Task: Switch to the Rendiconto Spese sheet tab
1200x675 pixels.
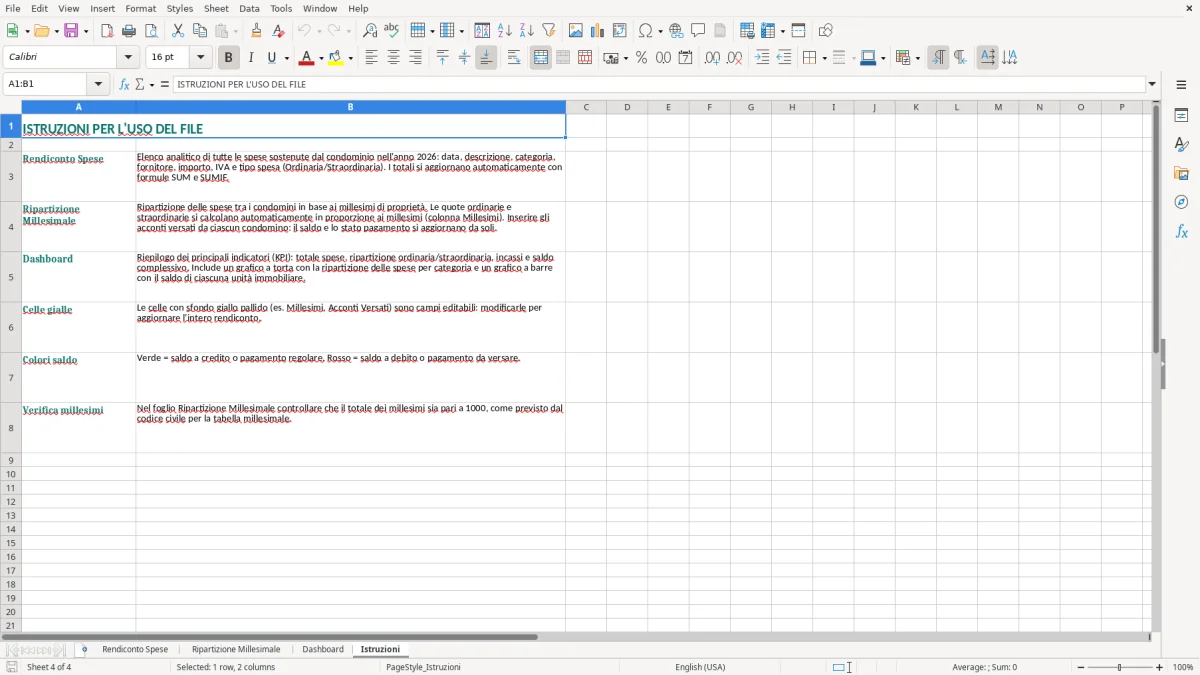Action: 135,650
